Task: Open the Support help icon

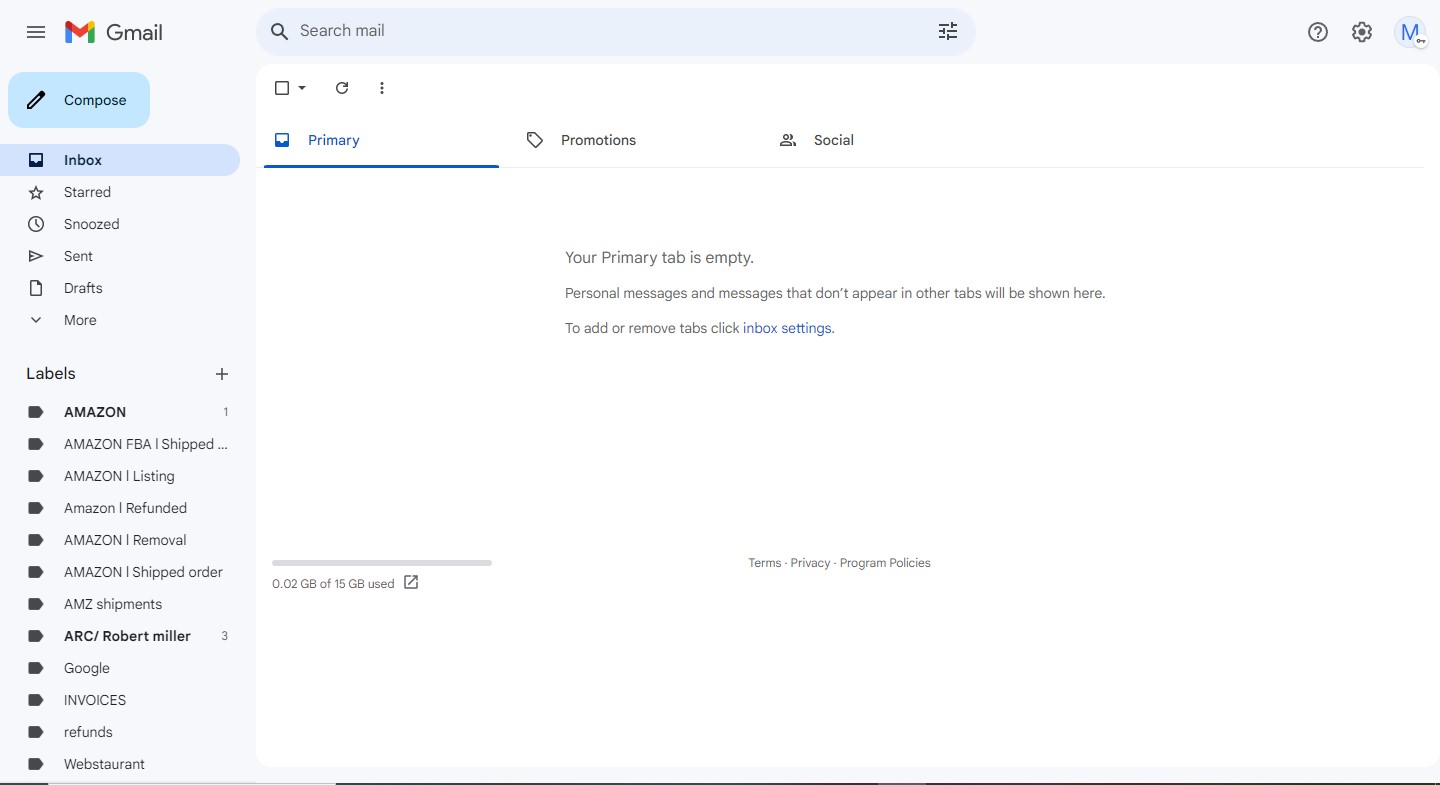Action: coord(1318,32)
